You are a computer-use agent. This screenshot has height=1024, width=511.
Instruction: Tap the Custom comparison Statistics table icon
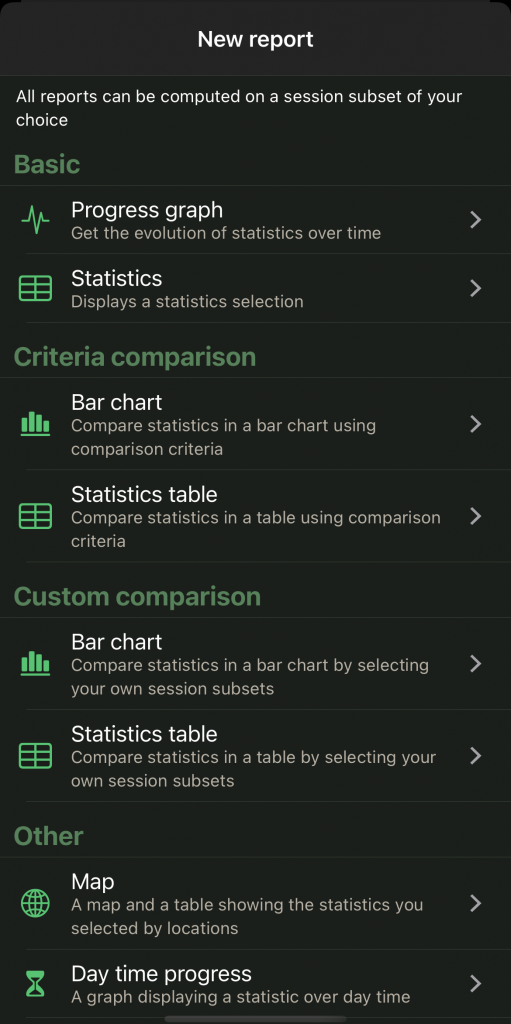[x=35, y=756]
